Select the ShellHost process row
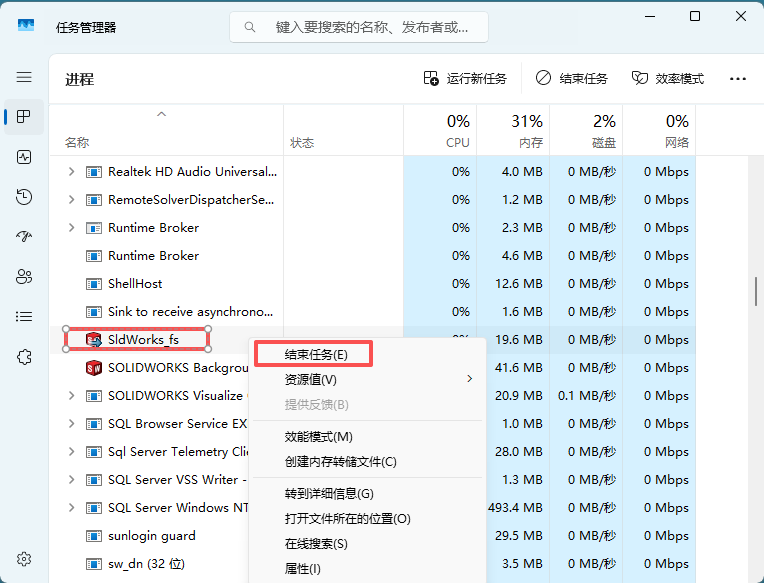The height and width of the screenshot is (583, 764). coord(373,283)
